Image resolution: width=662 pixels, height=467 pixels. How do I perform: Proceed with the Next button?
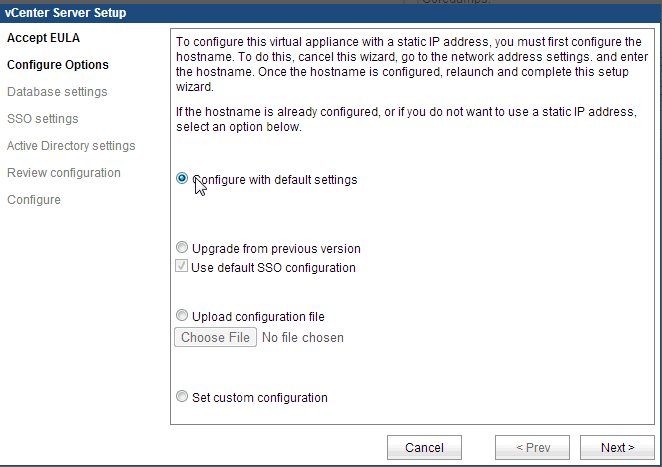617,447
